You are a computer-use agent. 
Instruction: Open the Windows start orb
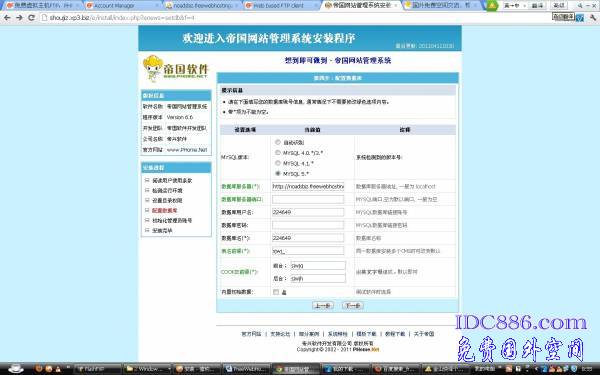coord(15,368)
